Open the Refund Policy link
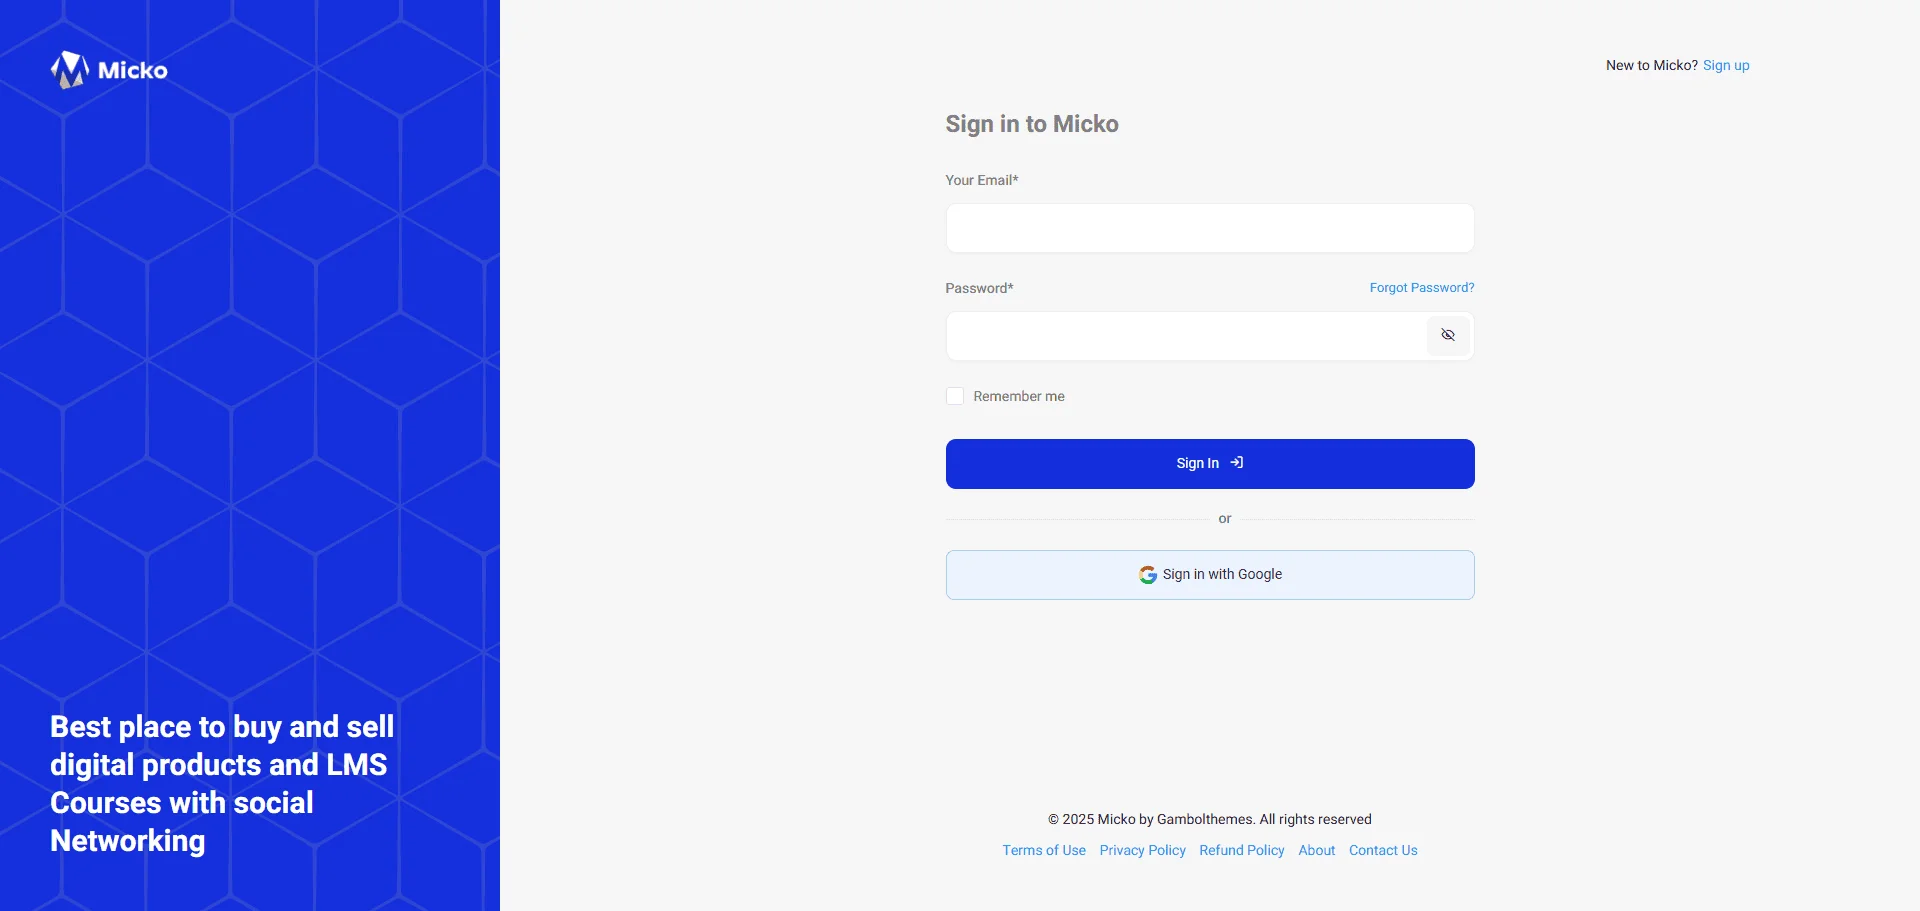Viewport: 1920px width, 911px height. pos(1241,850)
